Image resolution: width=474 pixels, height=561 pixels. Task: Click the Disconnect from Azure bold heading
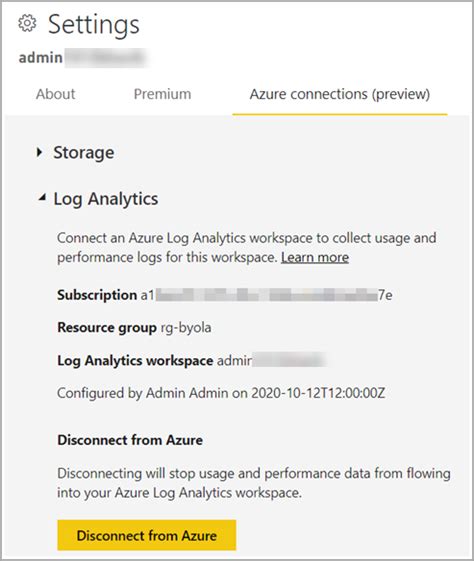tap(130, 440)
